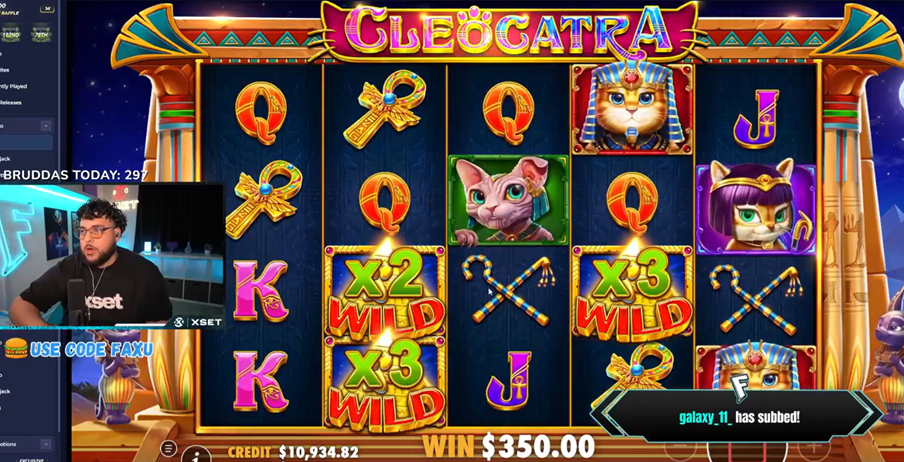Open the slot hamburger menu icon
The width and height of the screenshot is (904, 462).
tap(168, 448)
